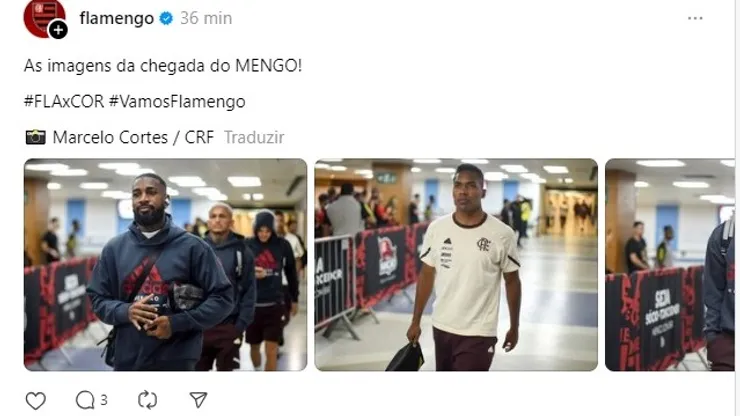
Task: Click the Marcelo Cortes / CRF credit text
Action: 133,137
